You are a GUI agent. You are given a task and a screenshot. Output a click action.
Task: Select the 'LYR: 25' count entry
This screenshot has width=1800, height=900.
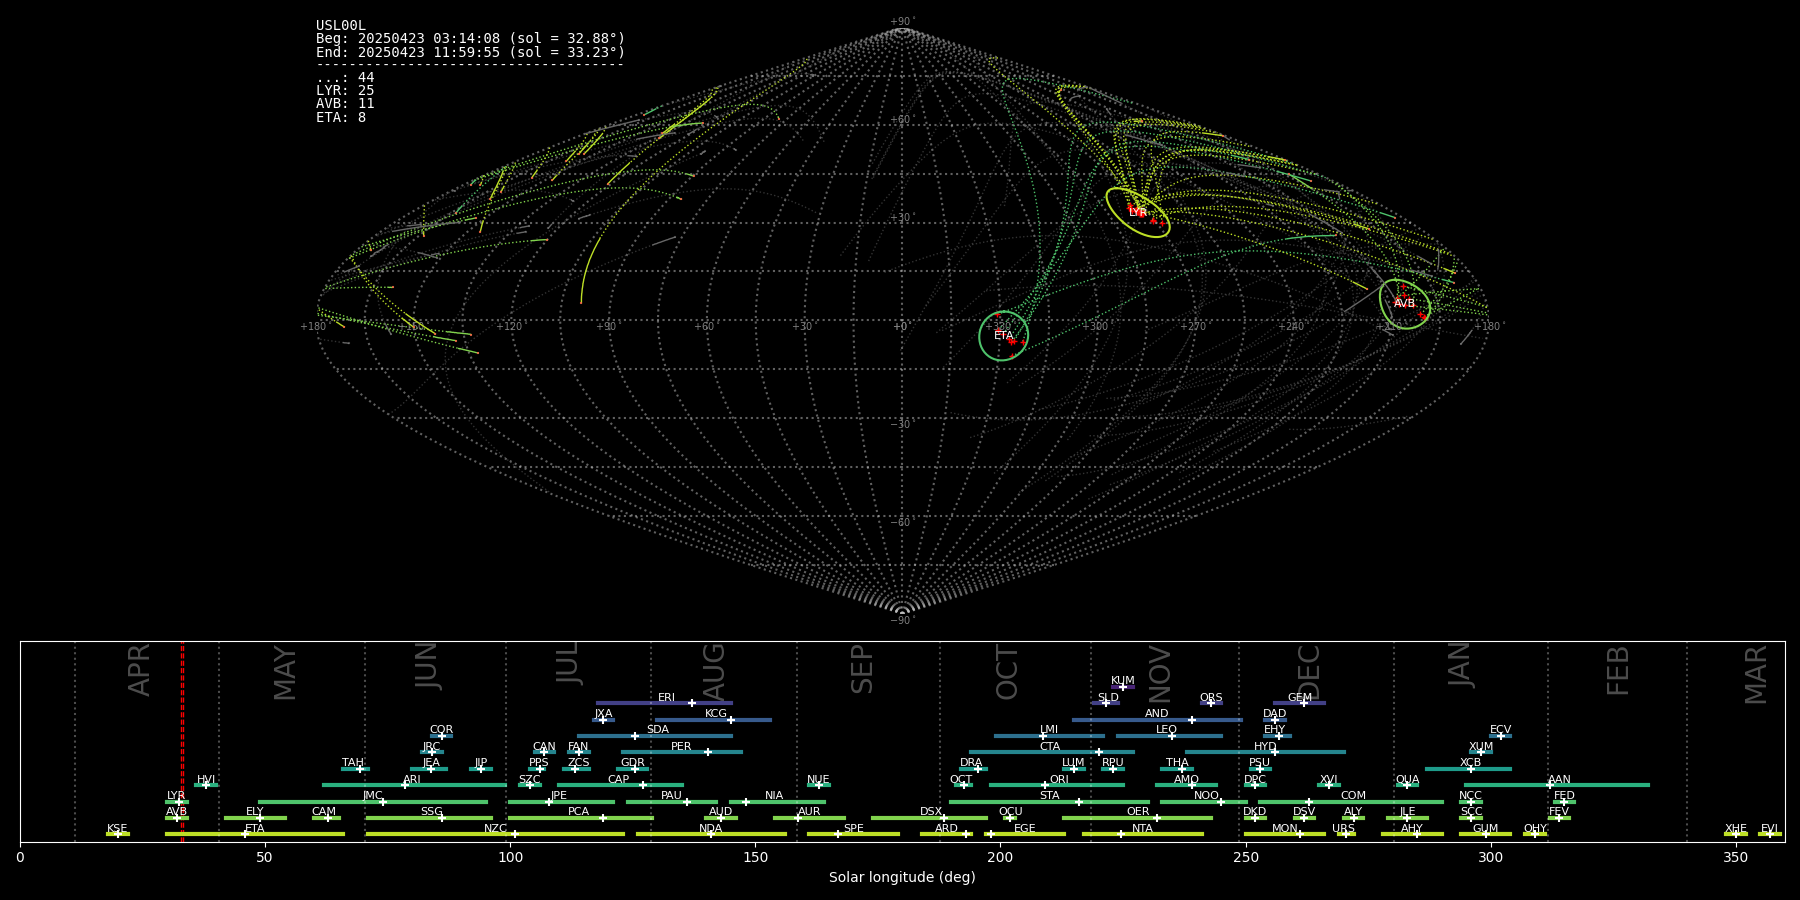point(345,91)
